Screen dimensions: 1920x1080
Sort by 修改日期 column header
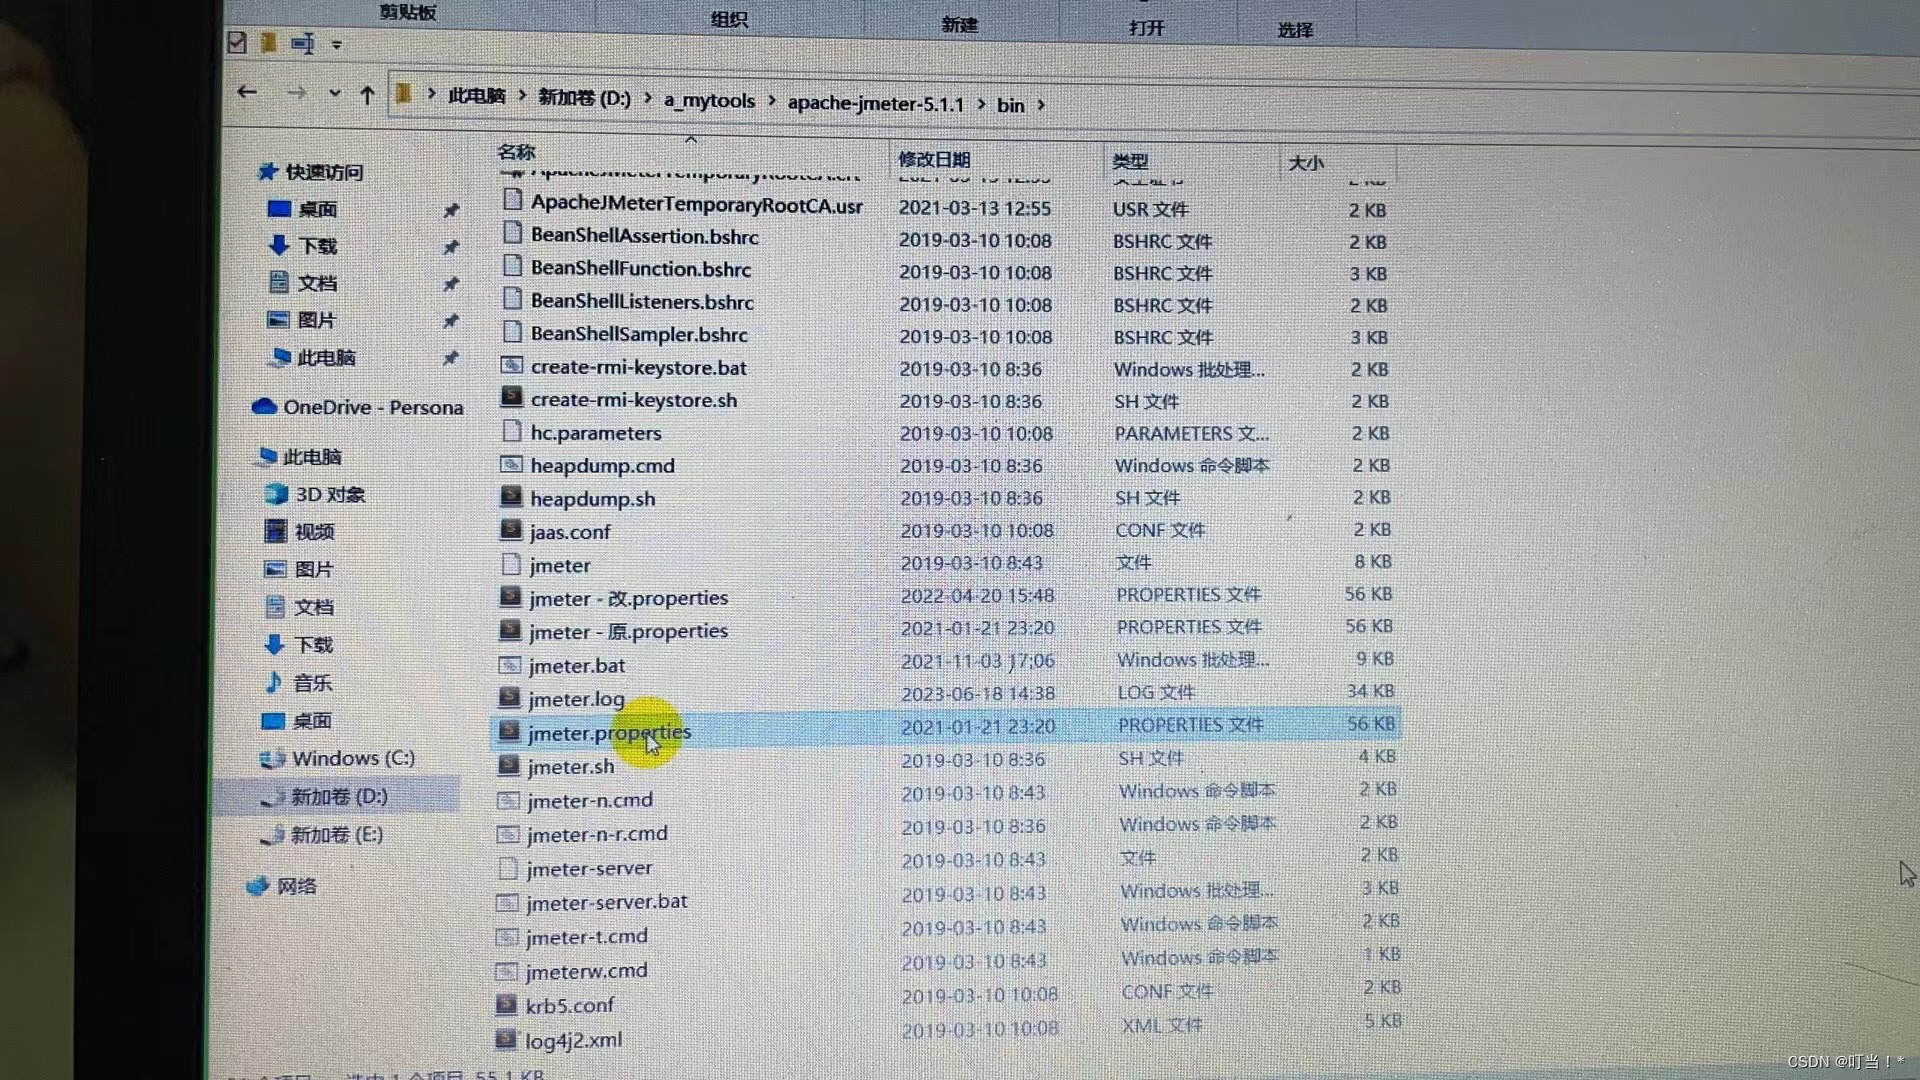click(934, 159)
